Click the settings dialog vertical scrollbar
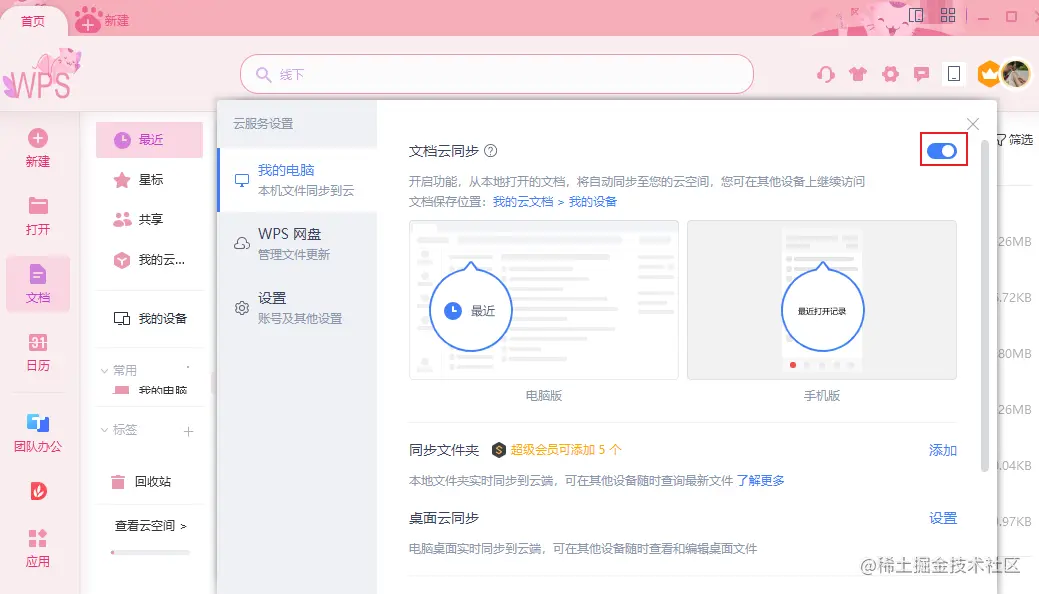Image resolution: width=1039 pixels, height=594 pixels. [985, 305]
